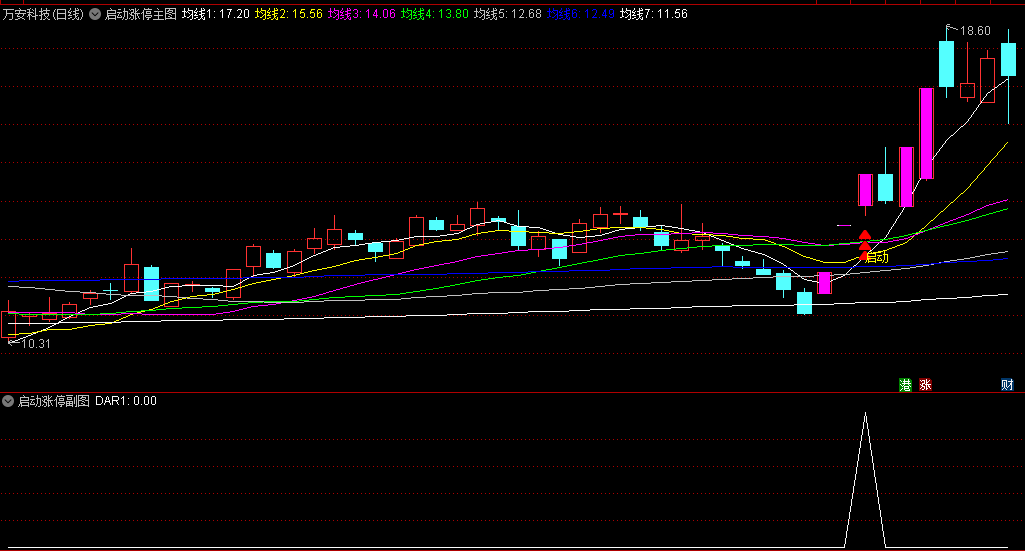The height and width of the screenshot is (551, 1025).
Task: Click the 10.31 low price label
Action: click(35, 344)
